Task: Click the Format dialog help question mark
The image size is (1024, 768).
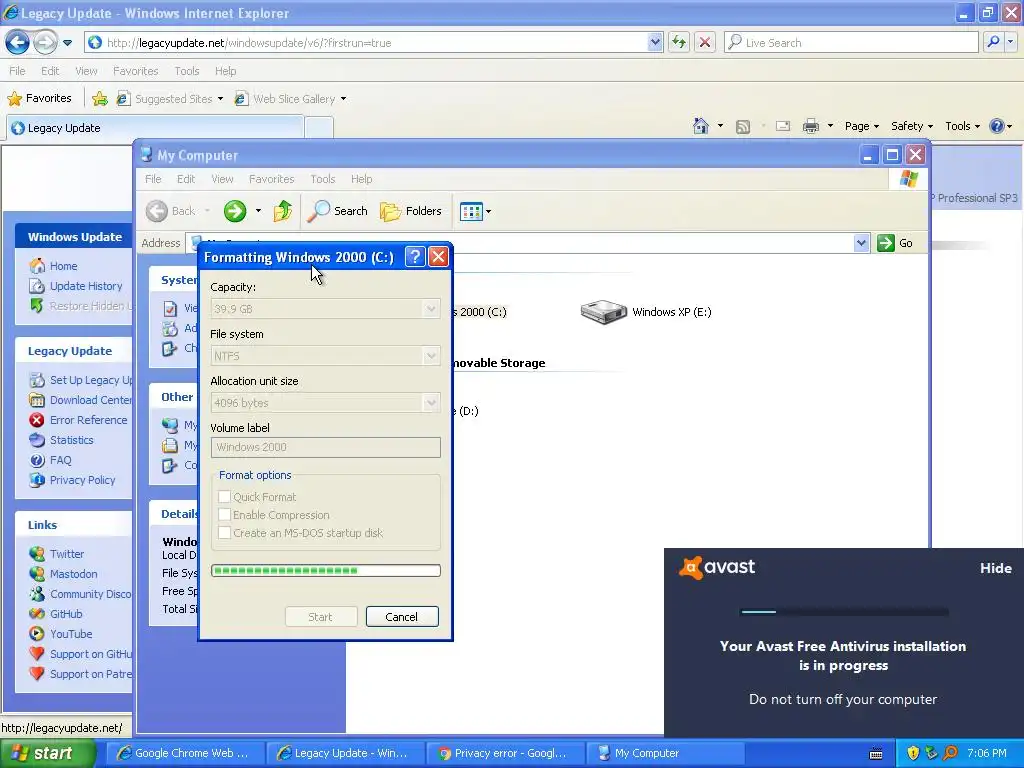Action: (x=415, y=257)
